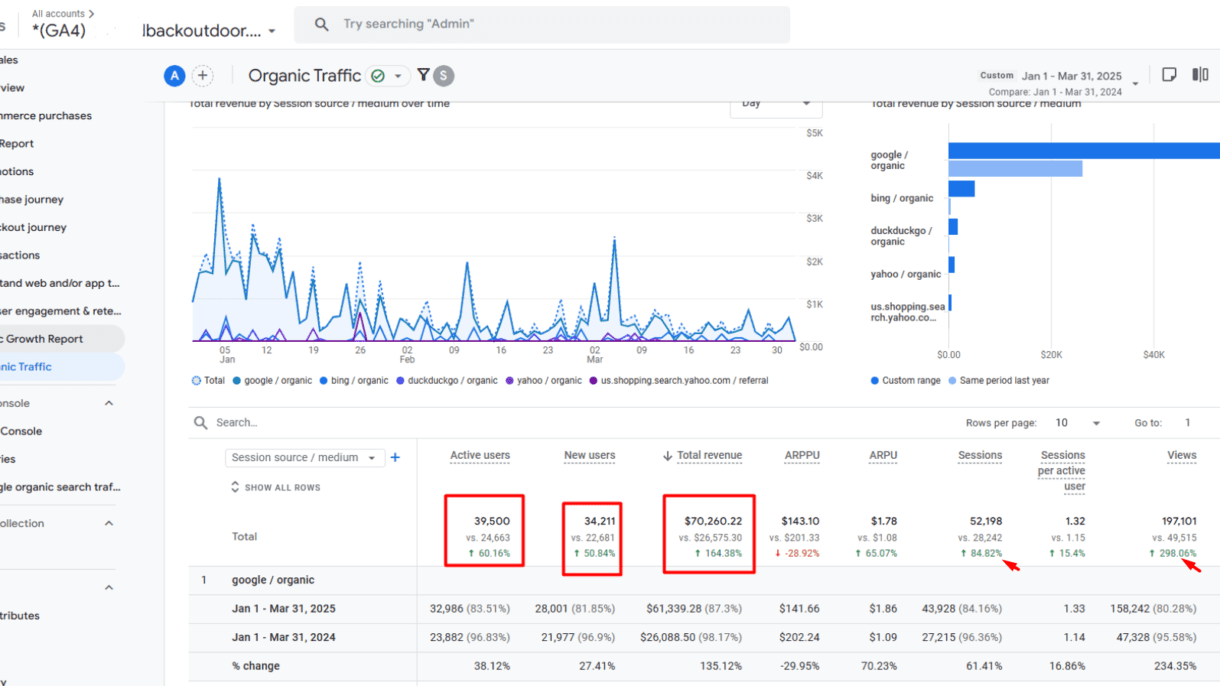Open the filter funnel icon beside report title

click(423, 75)
